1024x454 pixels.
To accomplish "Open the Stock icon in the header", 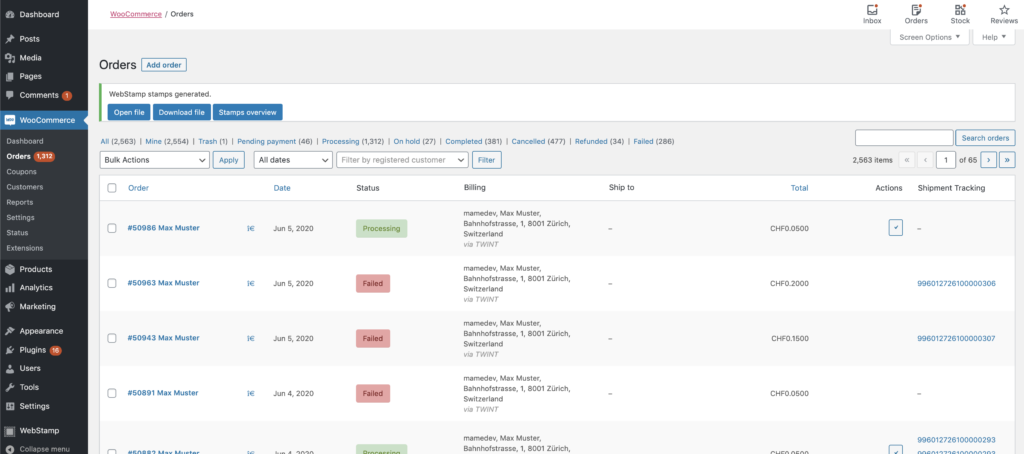I will (959, 10).
